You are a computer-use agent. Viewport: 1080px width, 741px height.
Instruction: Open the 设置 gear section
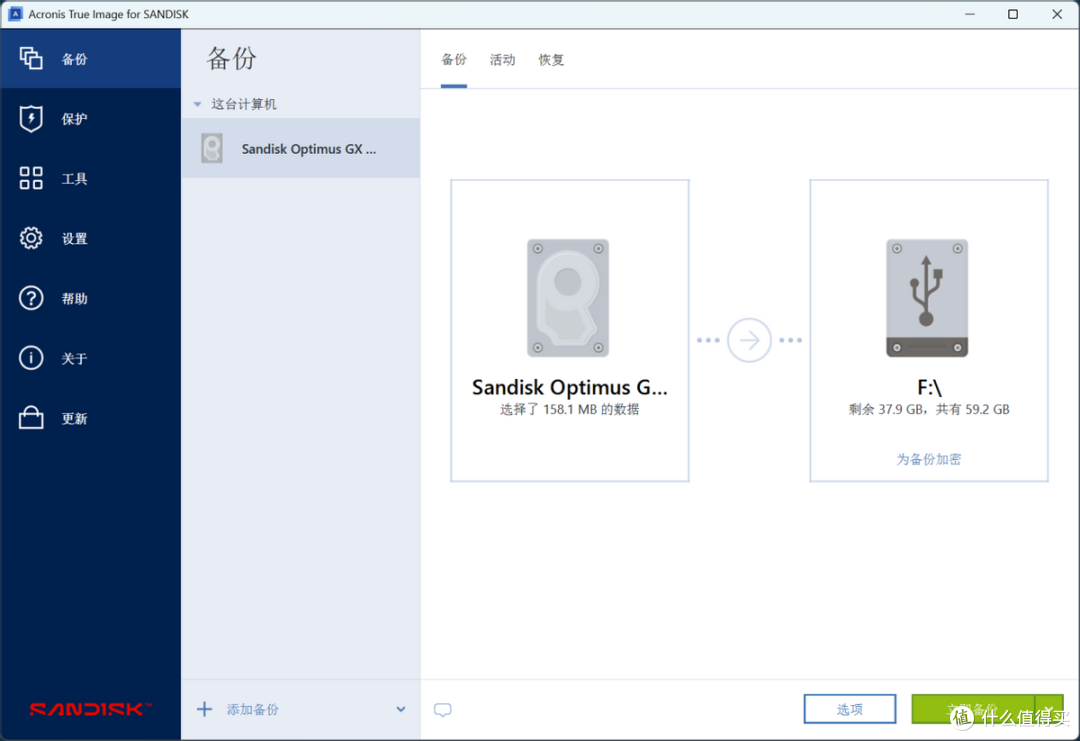pos(90,238)
